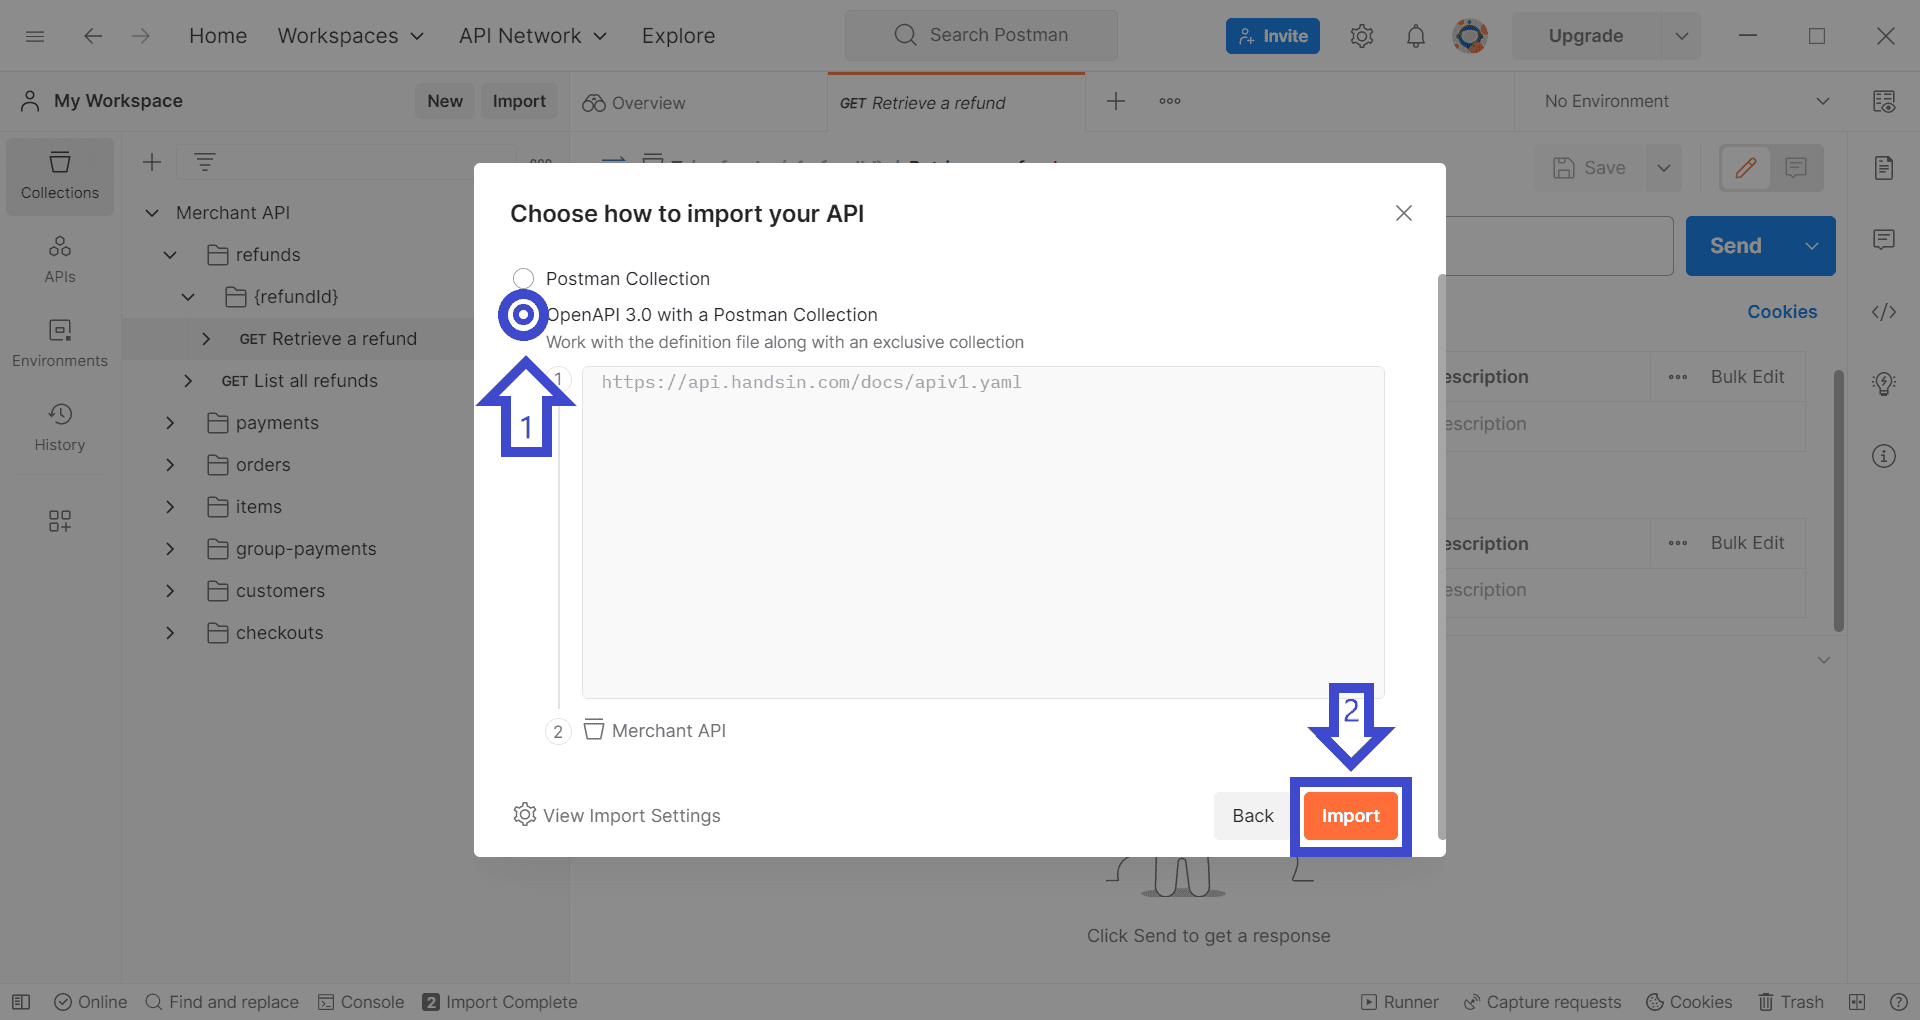Open the Runner from status bar
The height and width of the screenshot is (1020, 1920).
1400,1002
